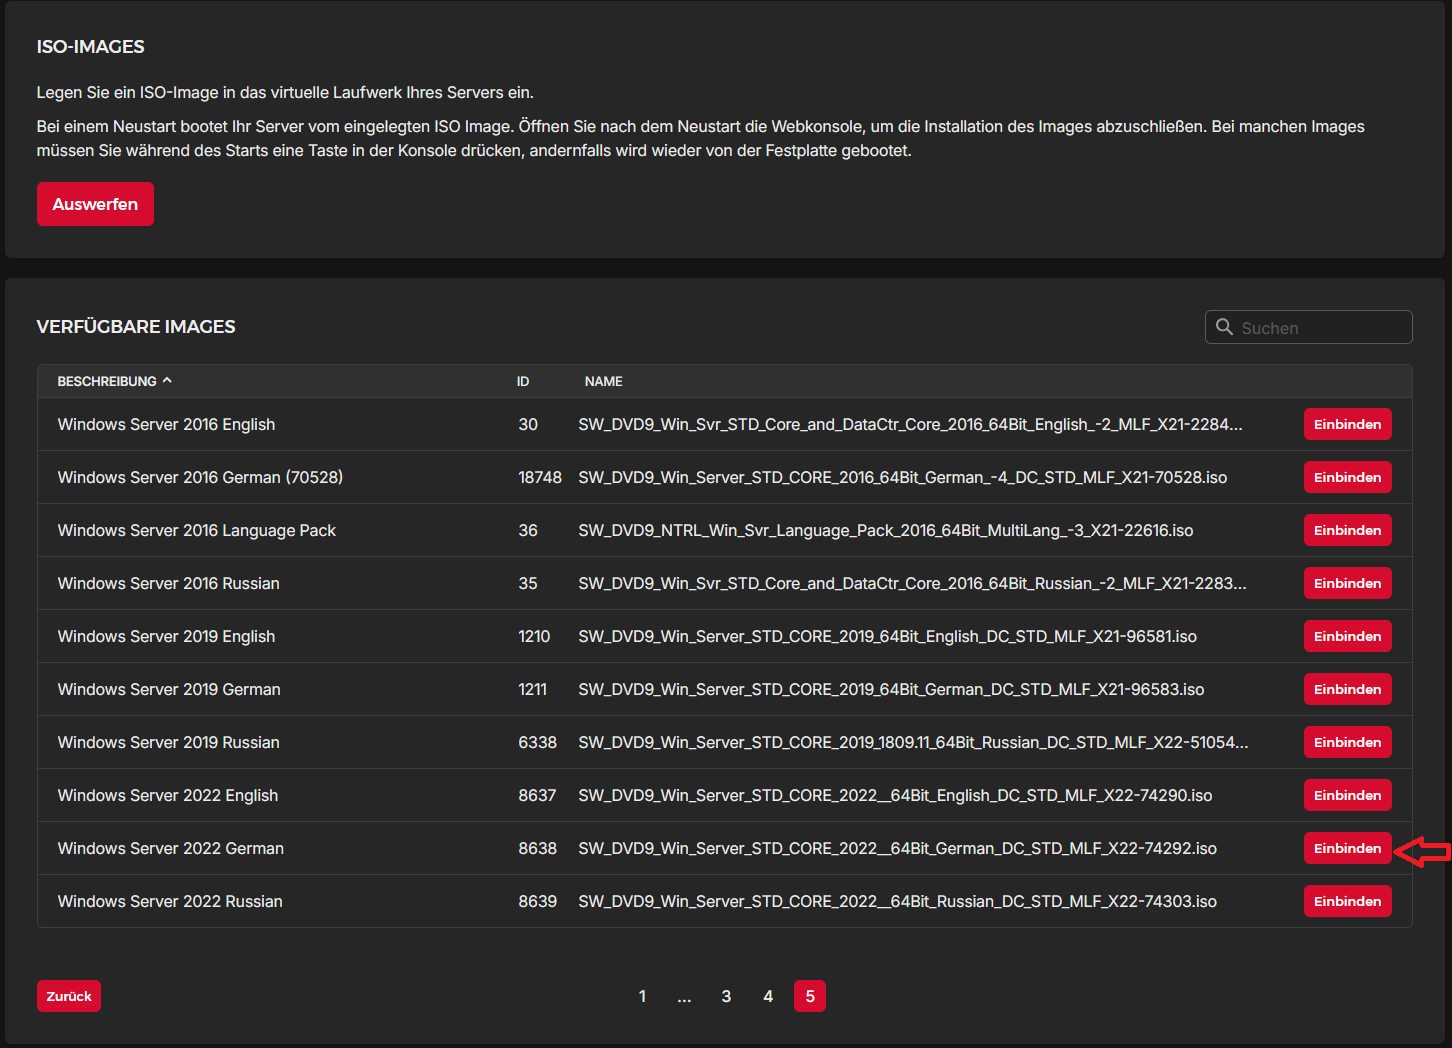Click Einbinden for Windows Server 2019 English

click(1347, 636)
